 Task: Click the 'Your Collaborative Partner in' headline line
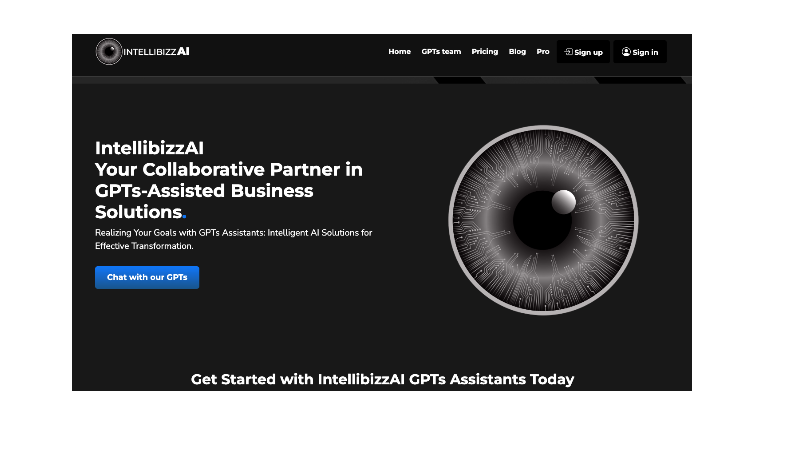pyautogui.click(x=229, y=169)
